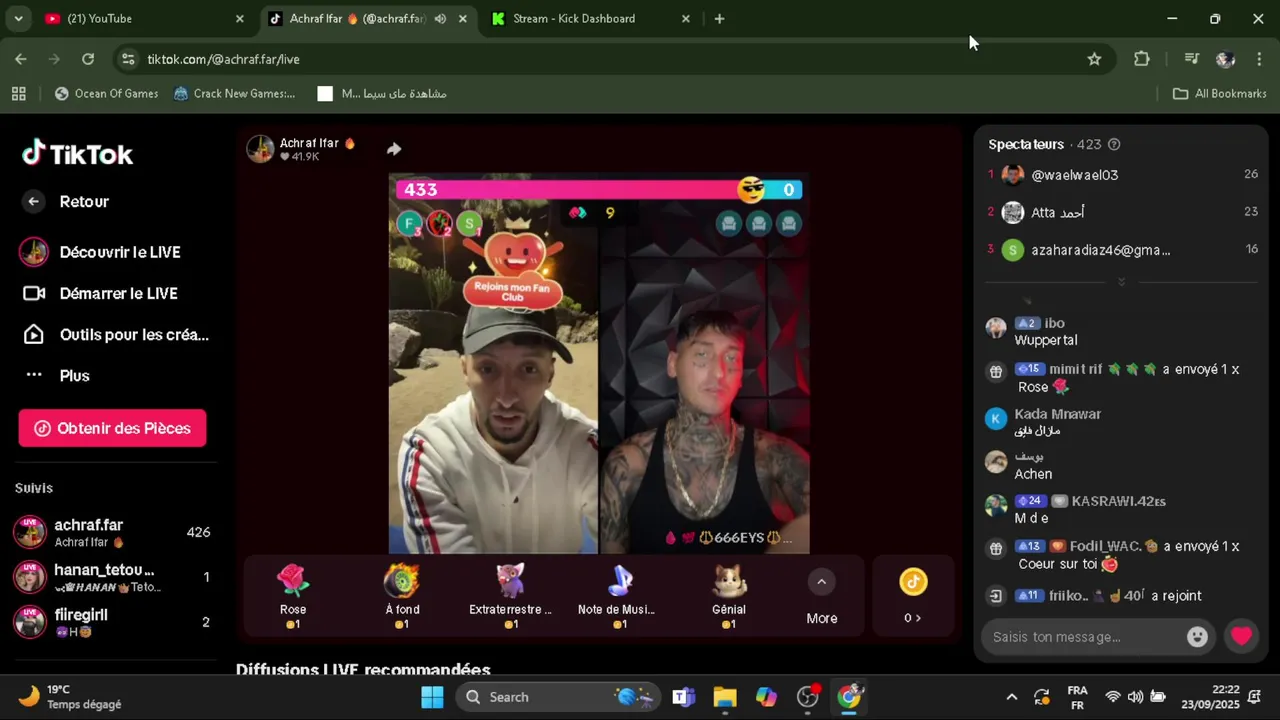Switch to Stream - Kick Dashboard tab
The width and height of the screenshot is (1280, 720).
coord(590,18)
